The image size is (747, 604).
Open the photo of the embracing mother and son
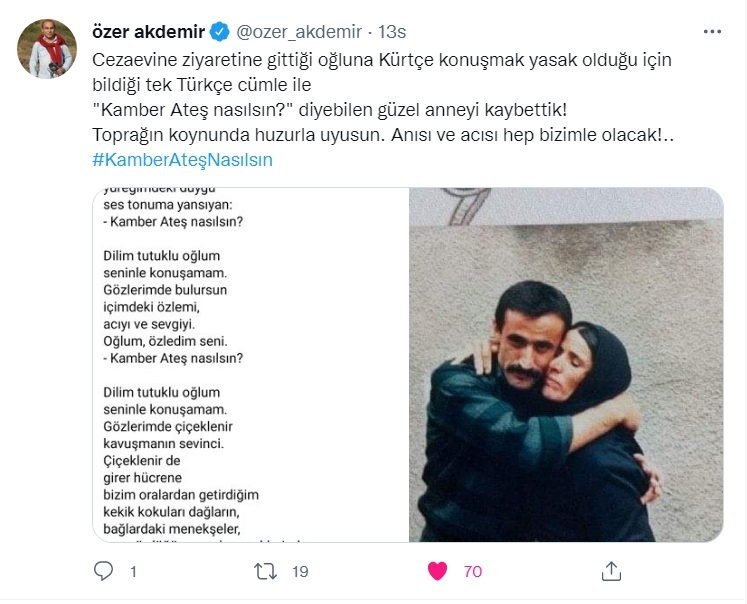(566, 365)
